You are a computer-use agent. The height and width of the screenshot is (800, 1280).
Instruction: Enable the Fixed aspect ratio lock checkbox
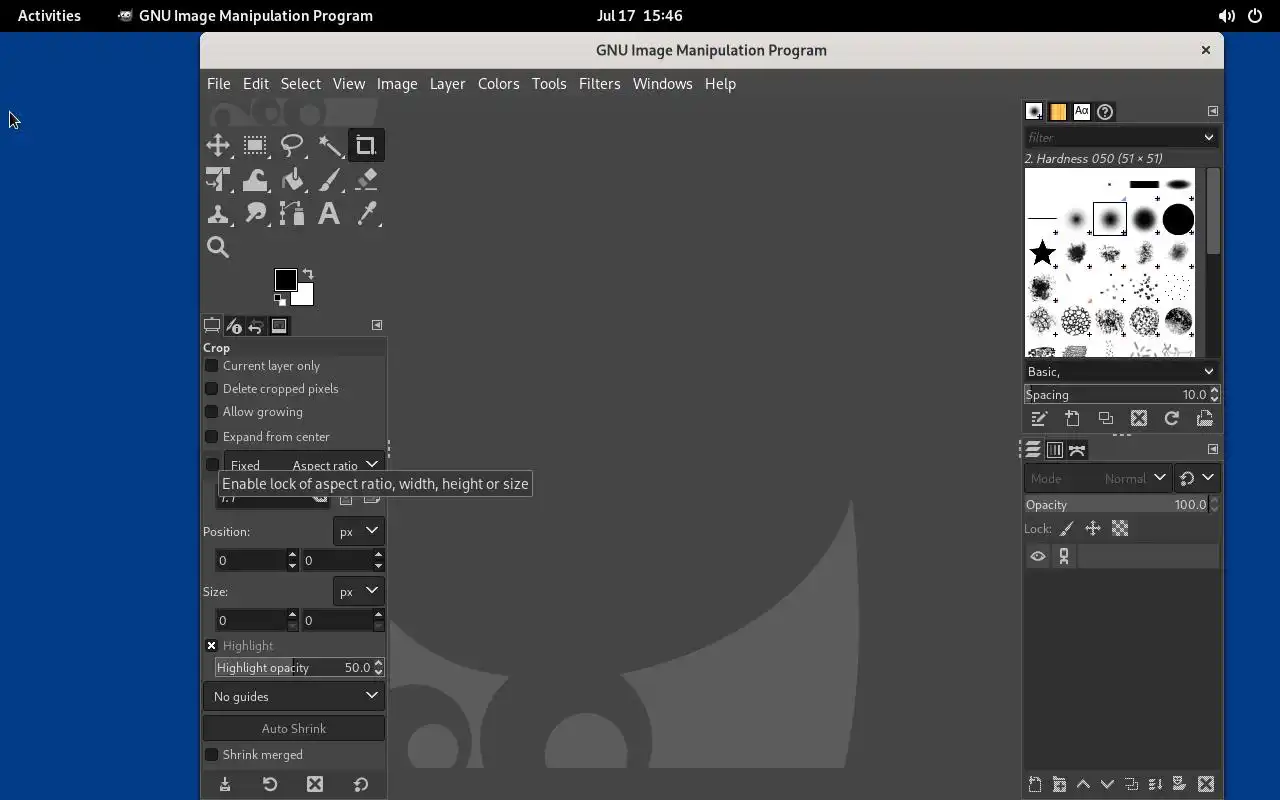pos(212,465)
